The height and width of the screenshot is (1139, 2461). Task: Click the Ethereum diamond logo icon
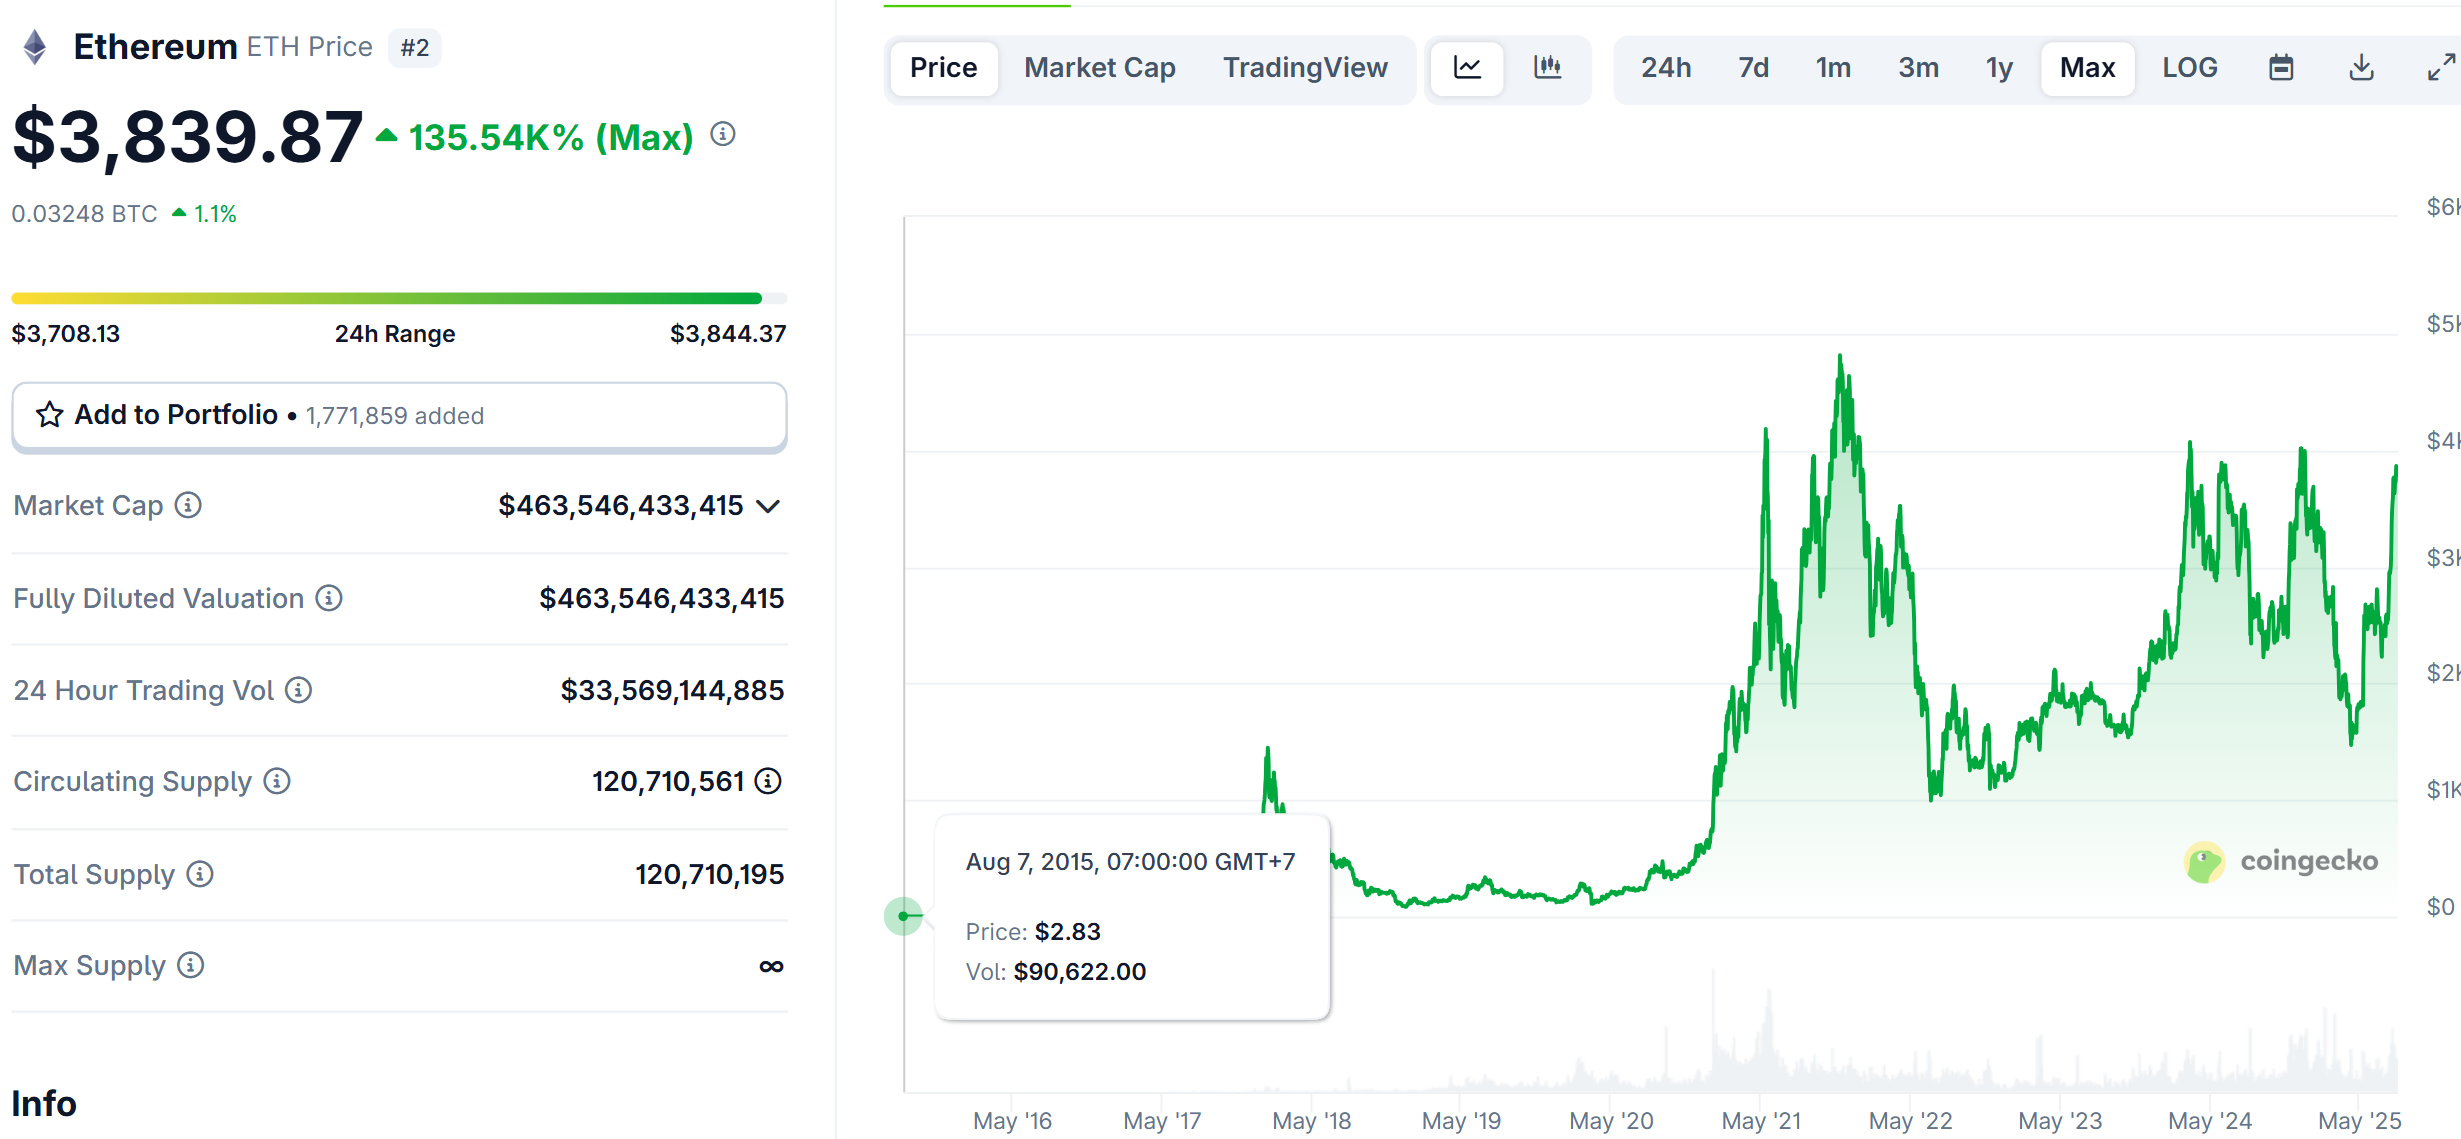[35, 47]
